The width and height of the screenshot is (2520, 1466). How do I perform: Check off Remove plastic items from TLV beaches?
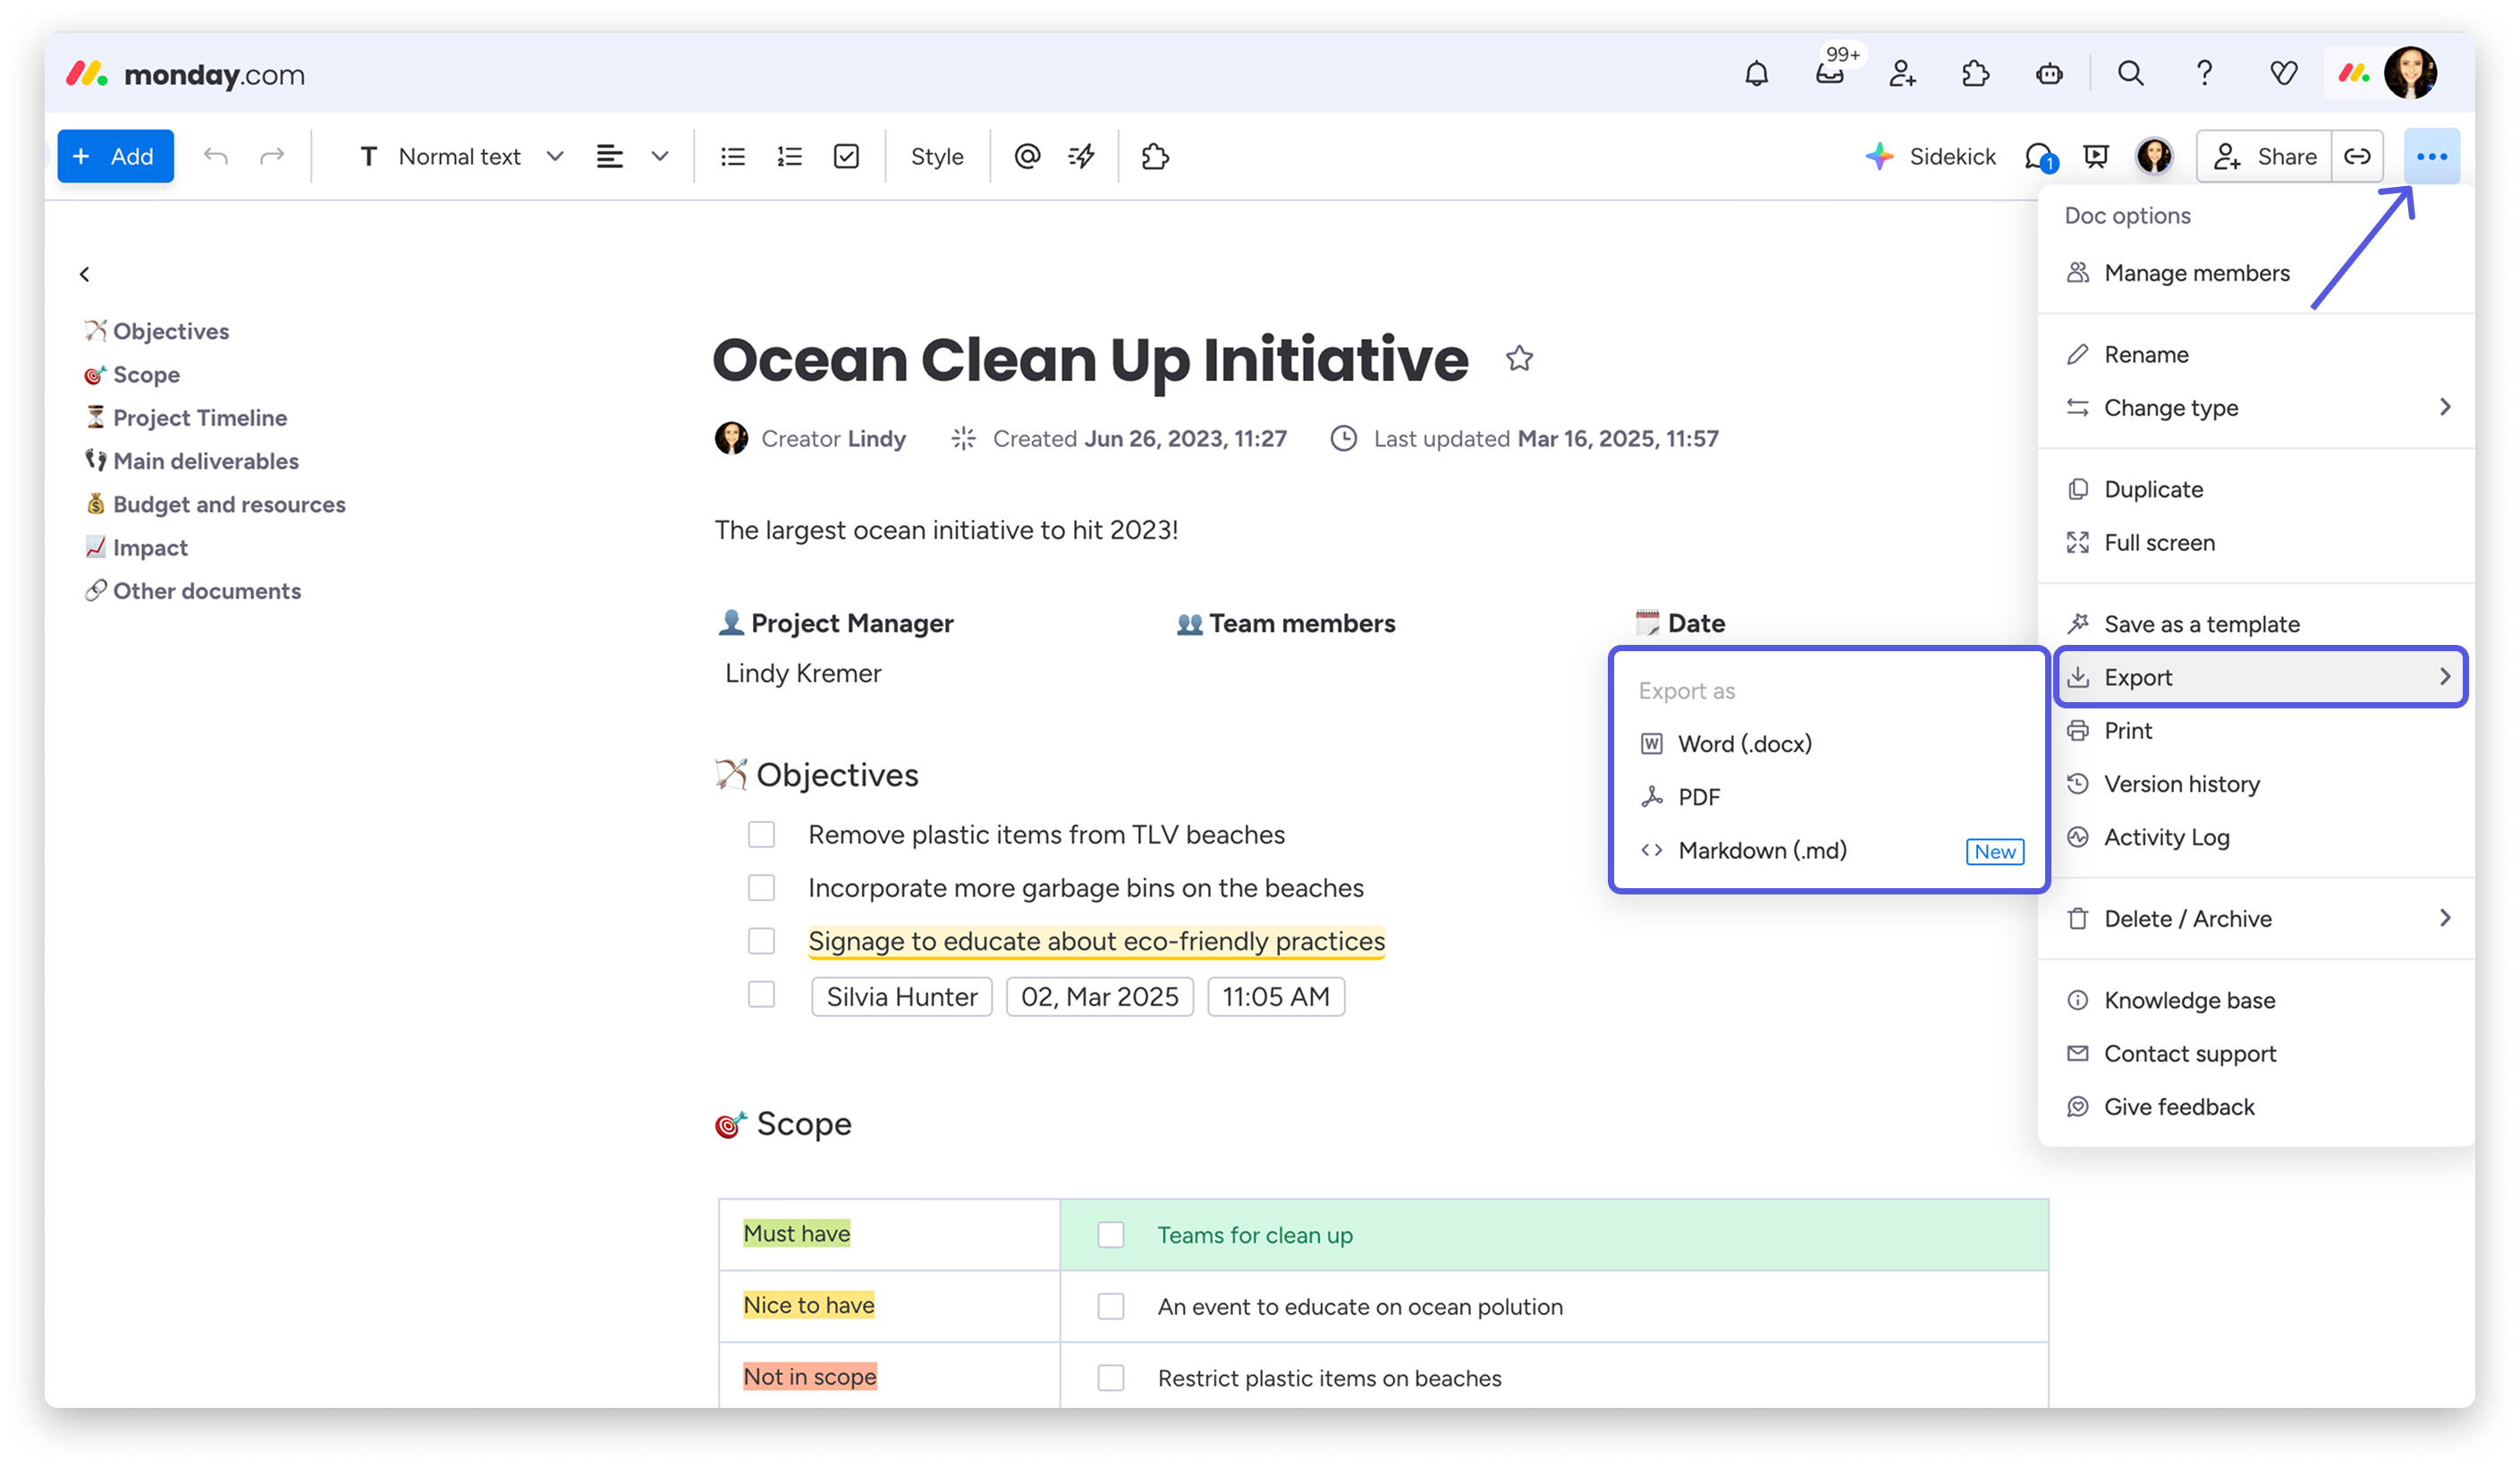click(x=763, y=834)
